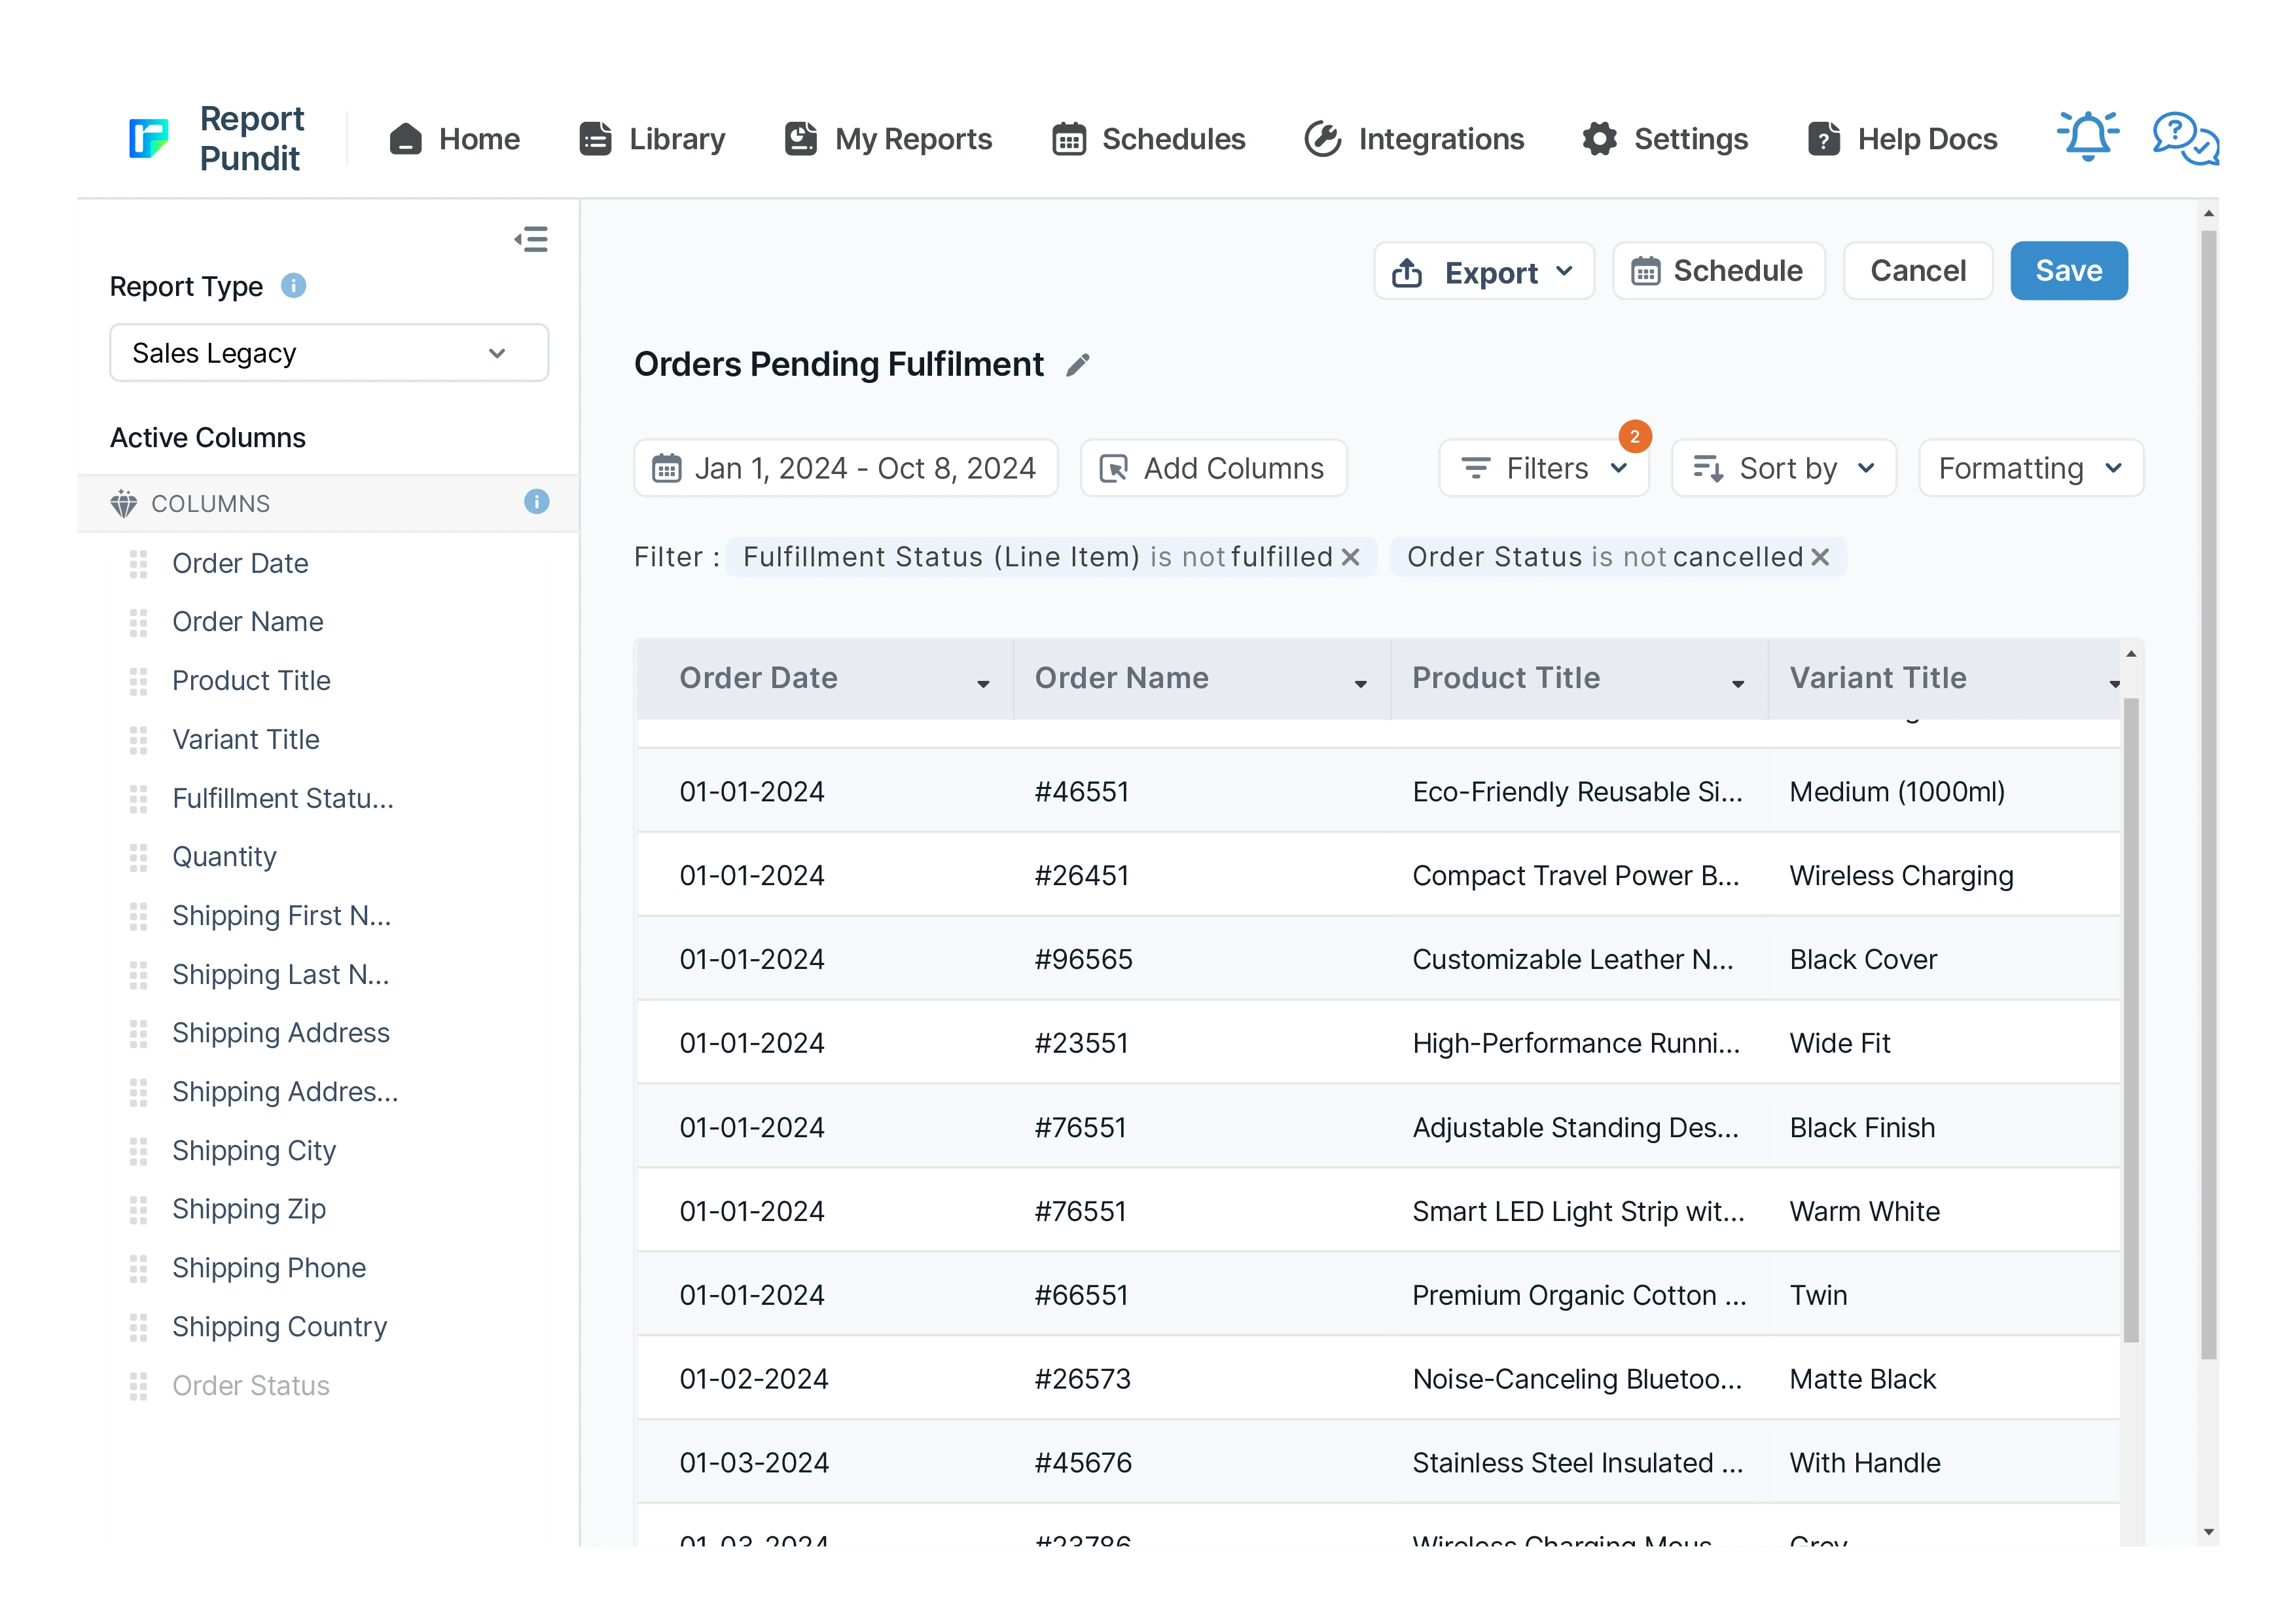
Task: Open the date range picker field
Action: click(845, 468)
